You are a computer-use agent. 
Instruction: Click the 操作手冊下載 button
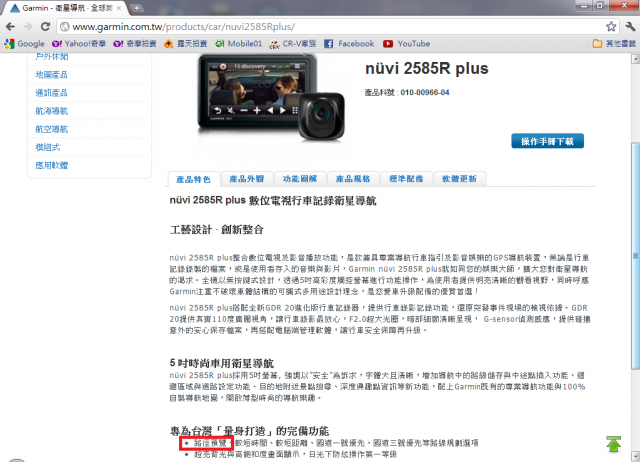coord(547,141)
